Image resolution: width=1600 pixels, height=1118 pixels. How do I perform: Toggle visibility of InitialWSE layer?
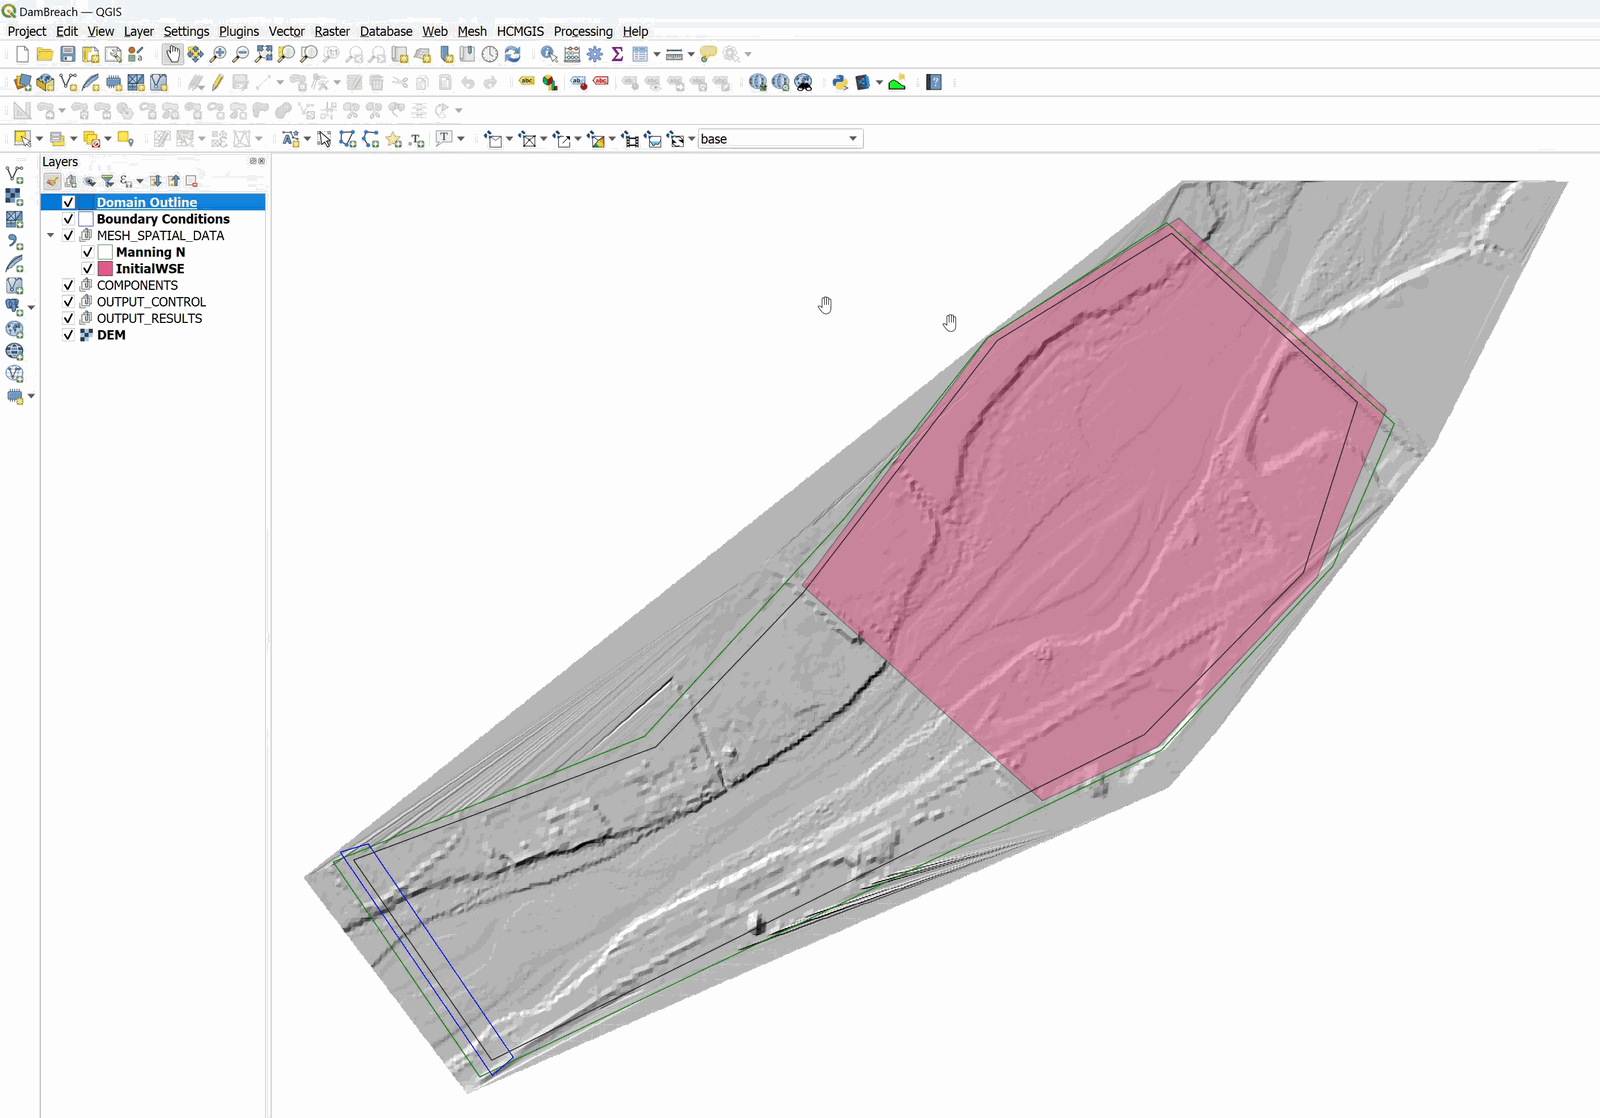[88, 269]
